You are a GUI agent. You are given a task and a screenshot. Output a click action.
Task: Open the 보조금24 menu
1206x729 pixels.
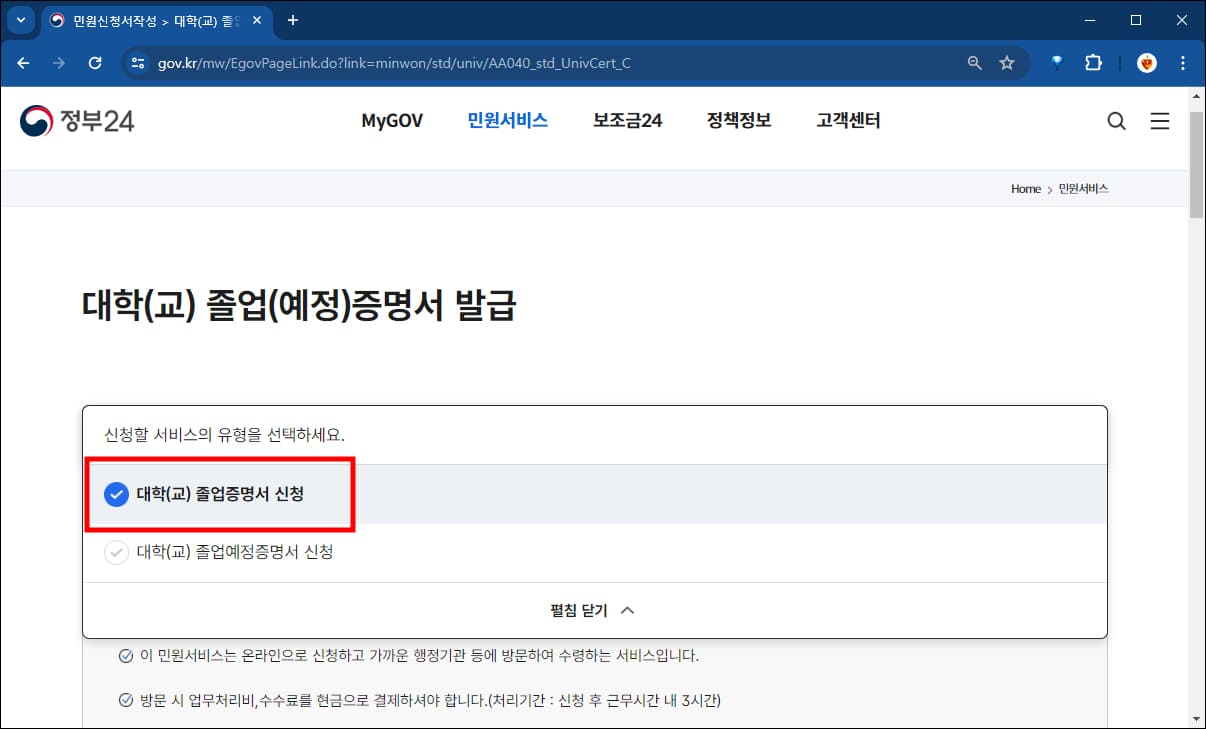(x=626, y=120)
